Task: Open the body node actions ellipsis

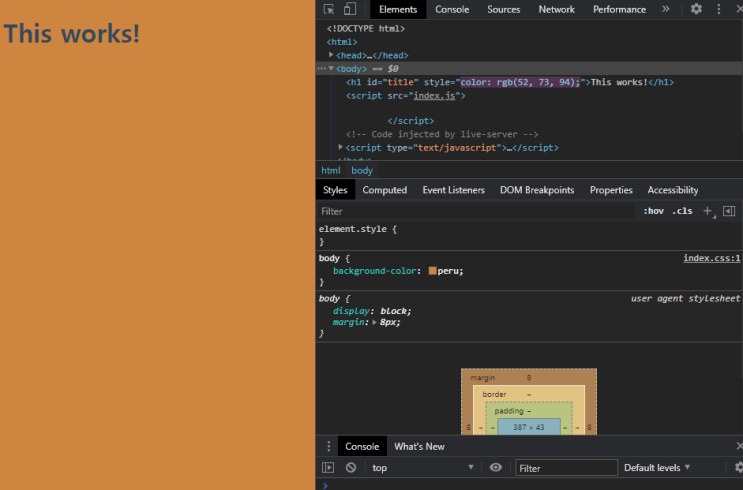Action: (321, 68)
